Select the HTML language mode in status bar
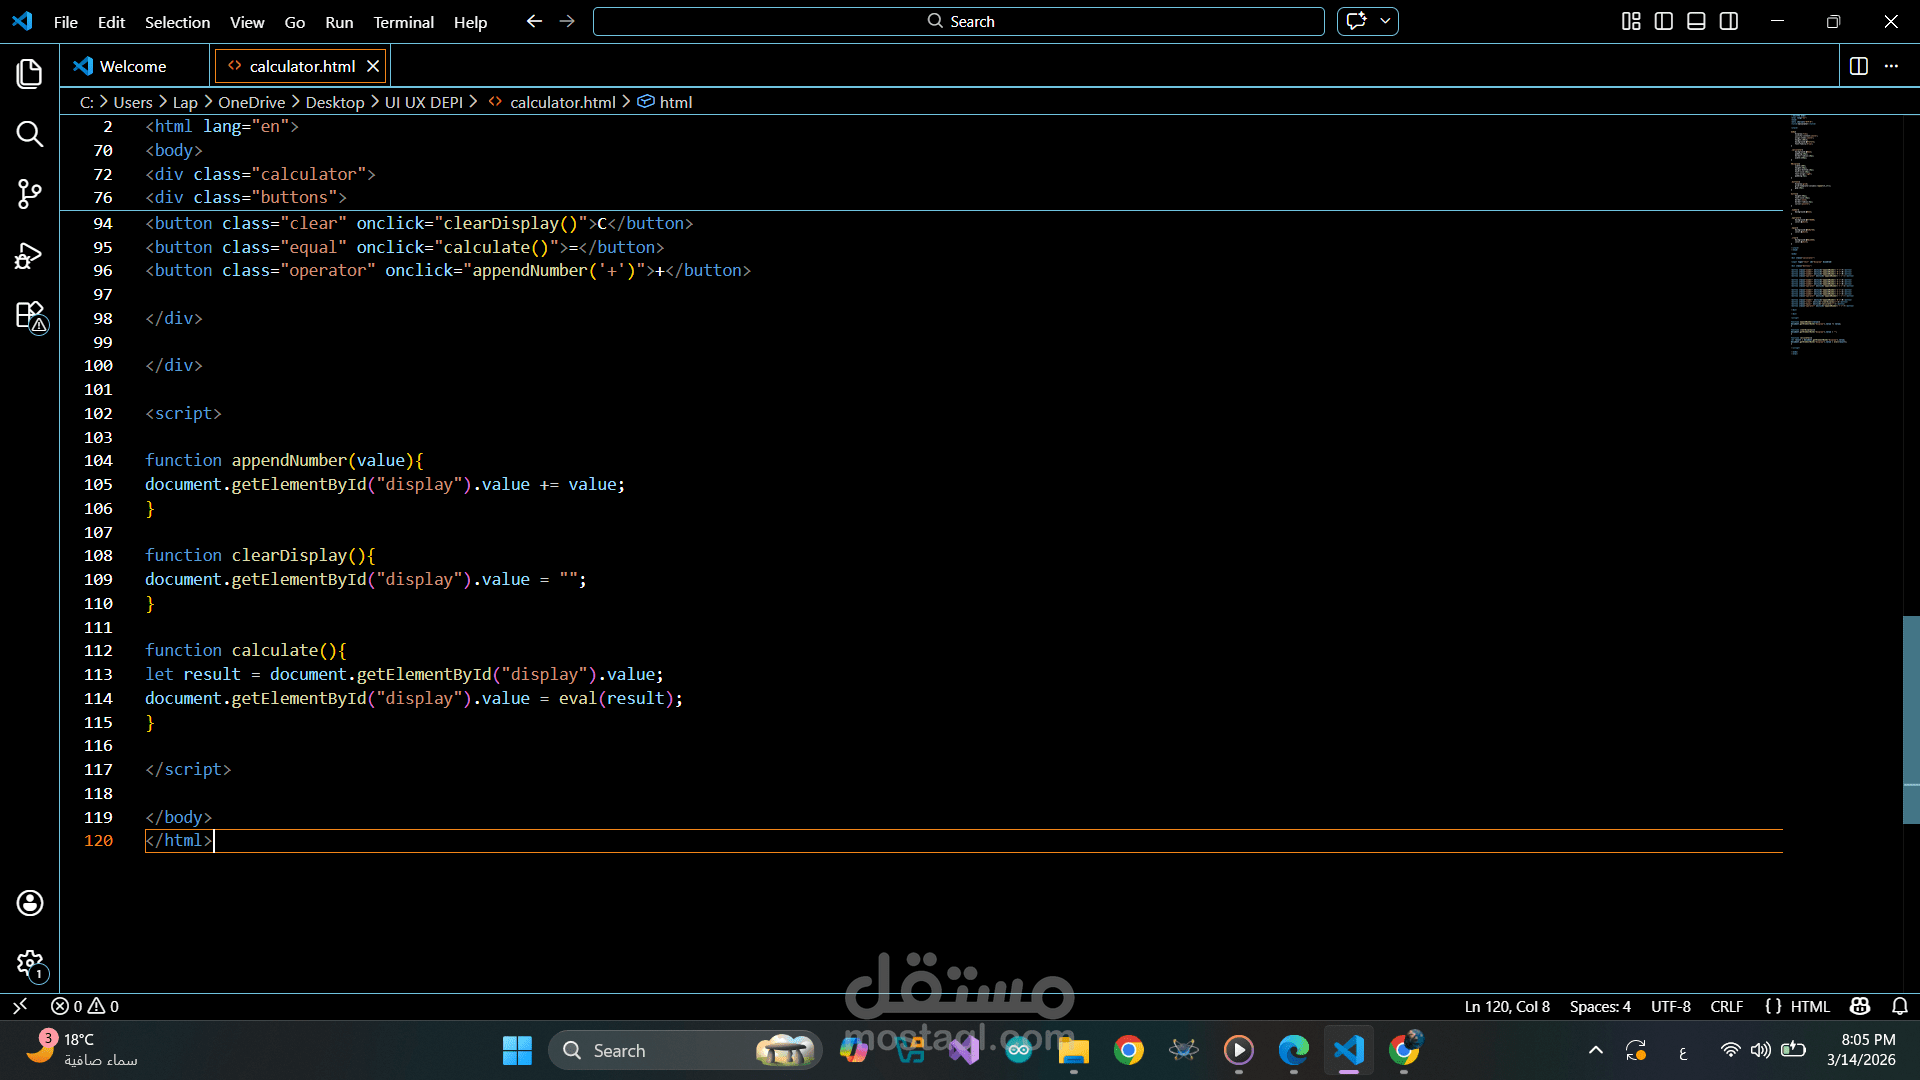 coord(1809,1006)
